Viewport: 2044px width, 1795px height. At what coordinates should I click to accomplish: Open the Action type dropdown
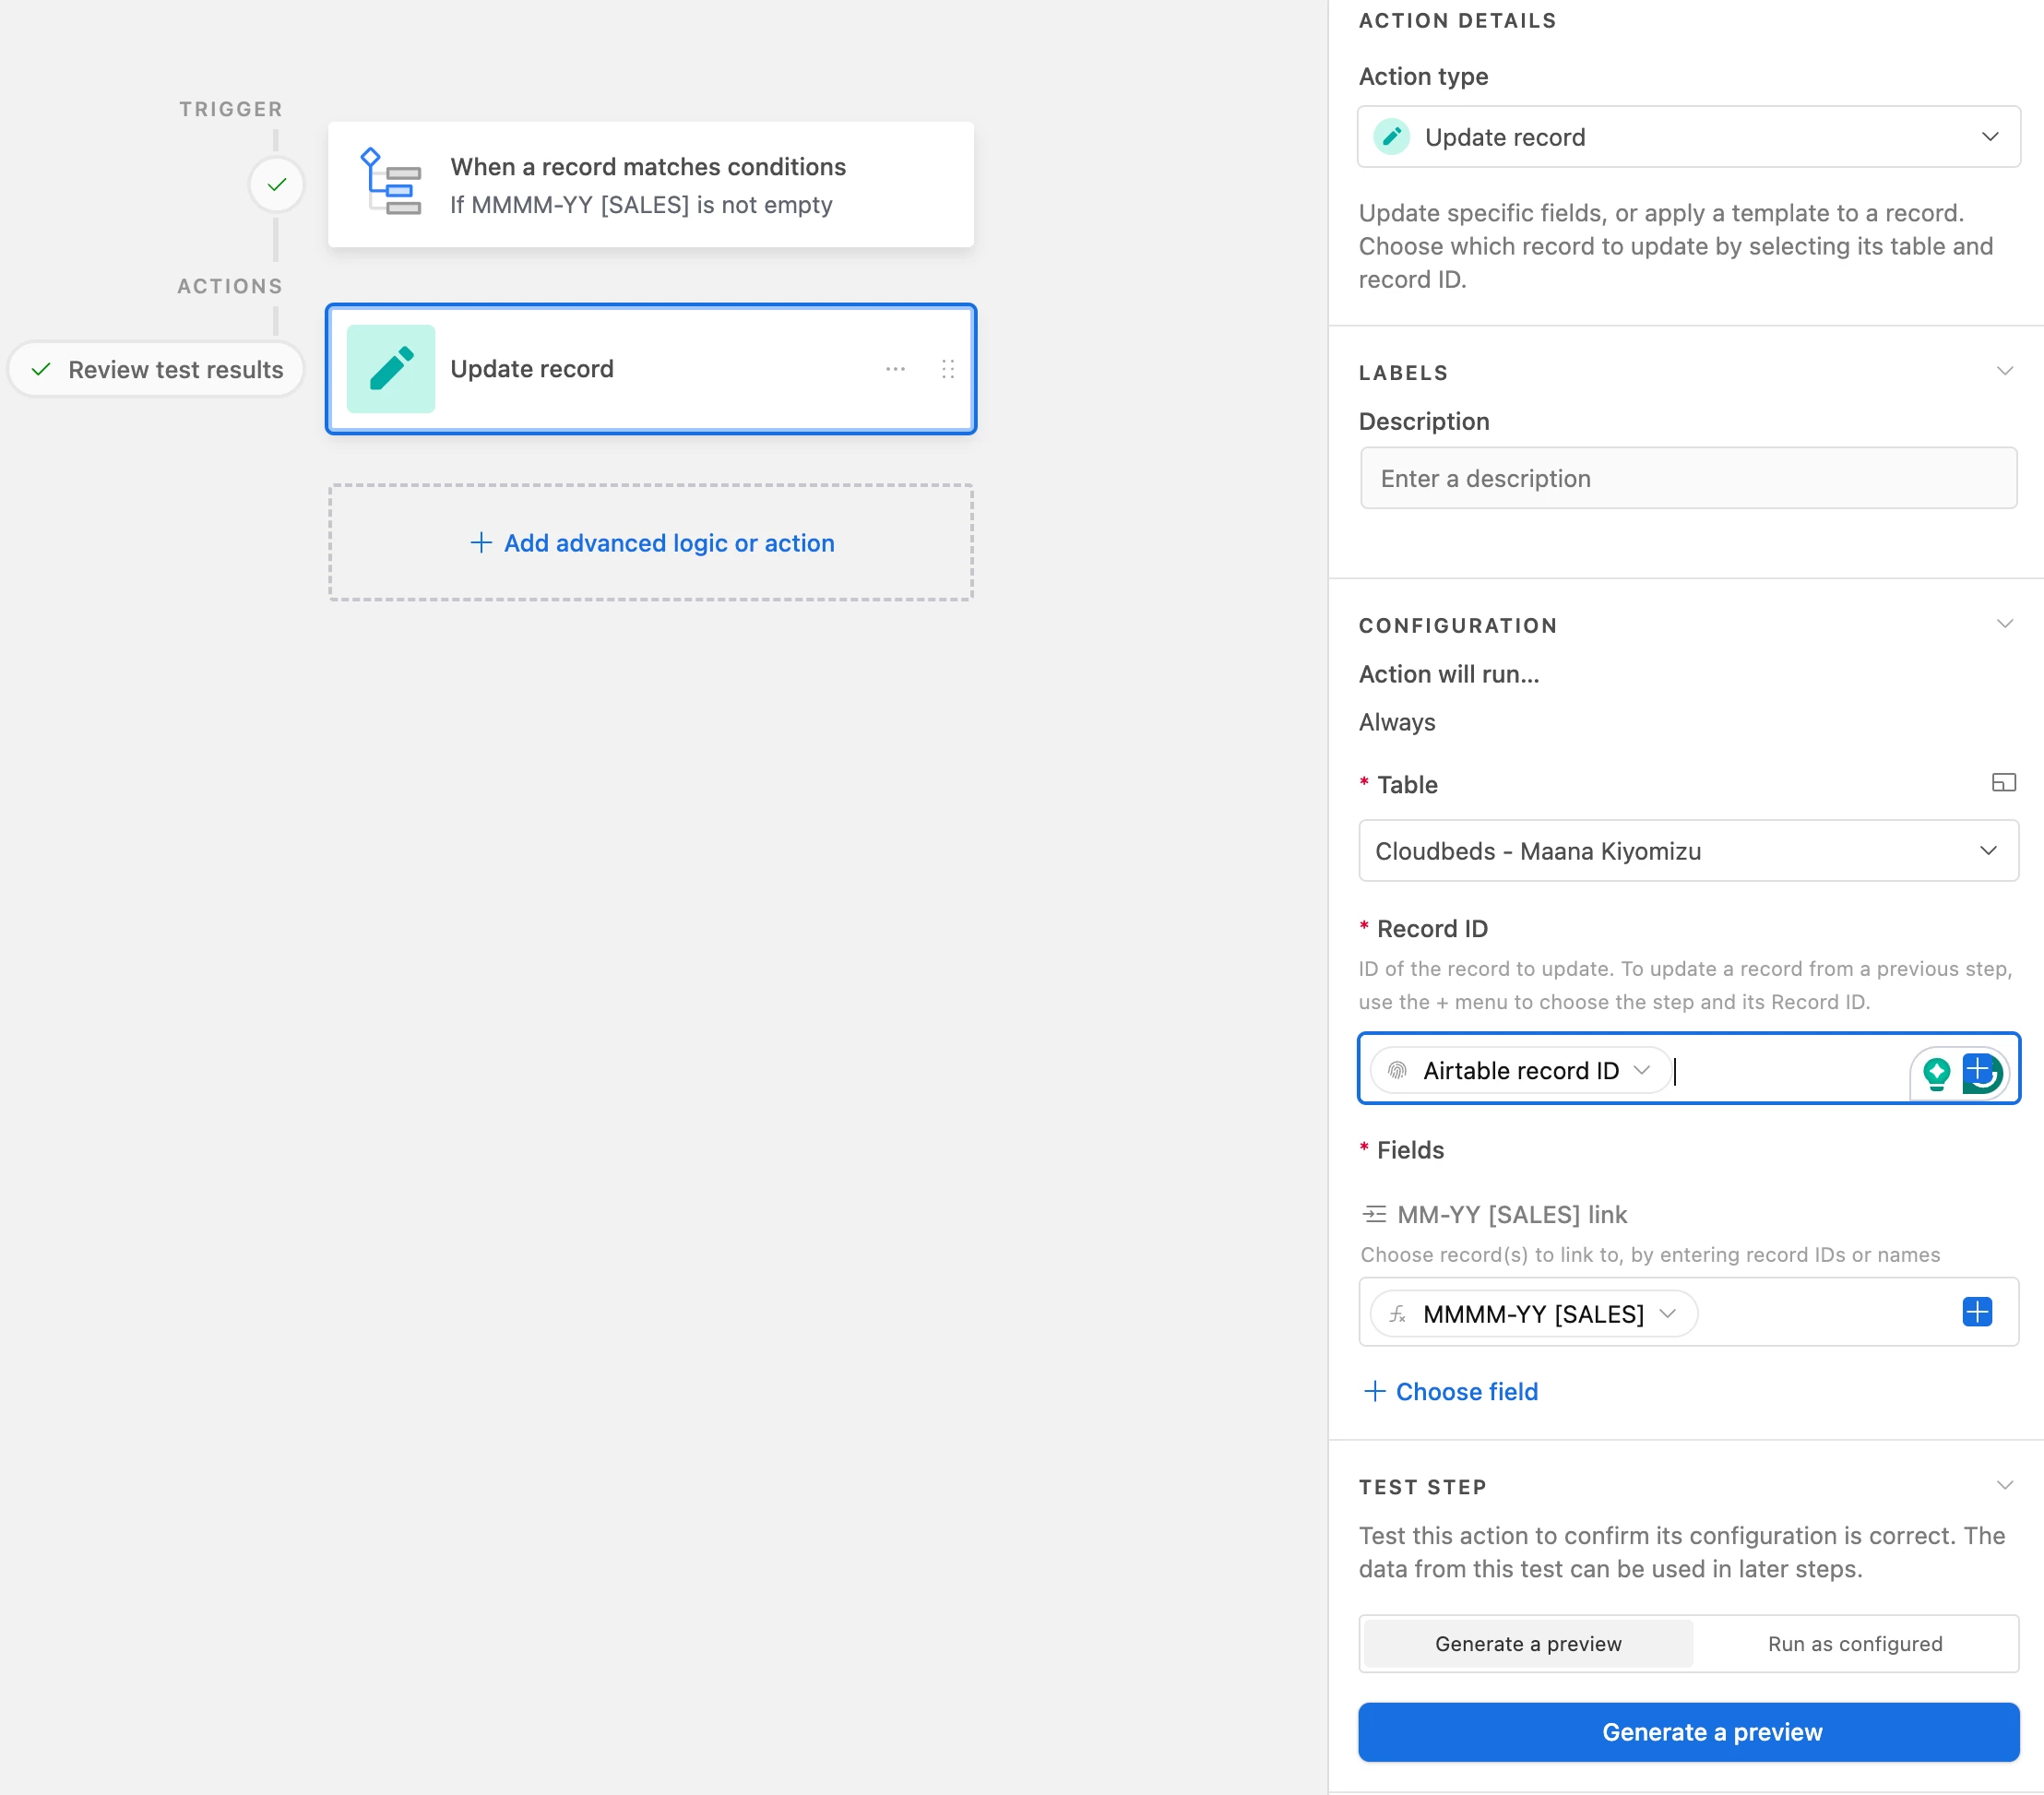[1688, 137]
